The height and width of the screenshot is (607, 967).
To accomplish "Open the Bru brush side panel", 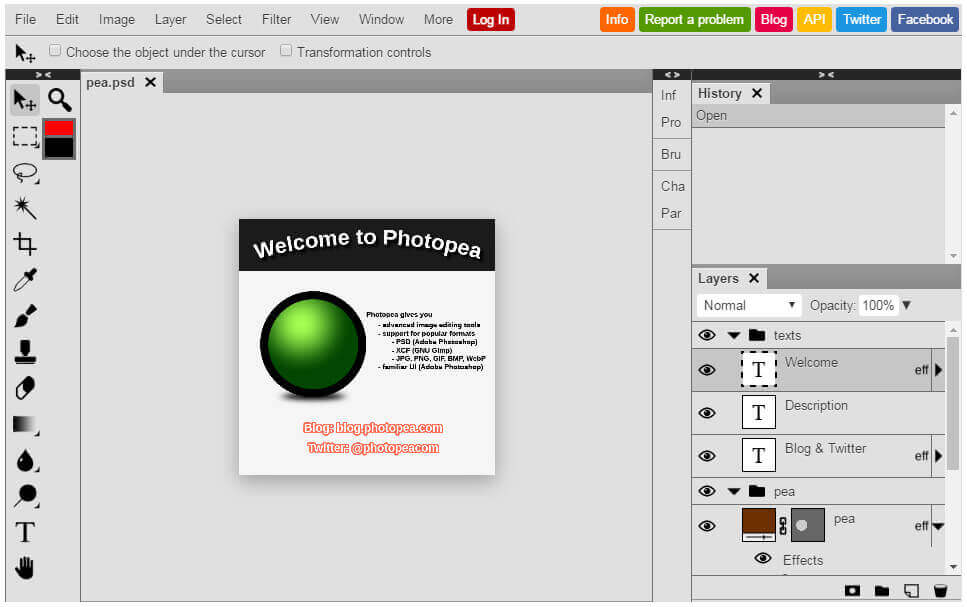I will pos(671,154).
